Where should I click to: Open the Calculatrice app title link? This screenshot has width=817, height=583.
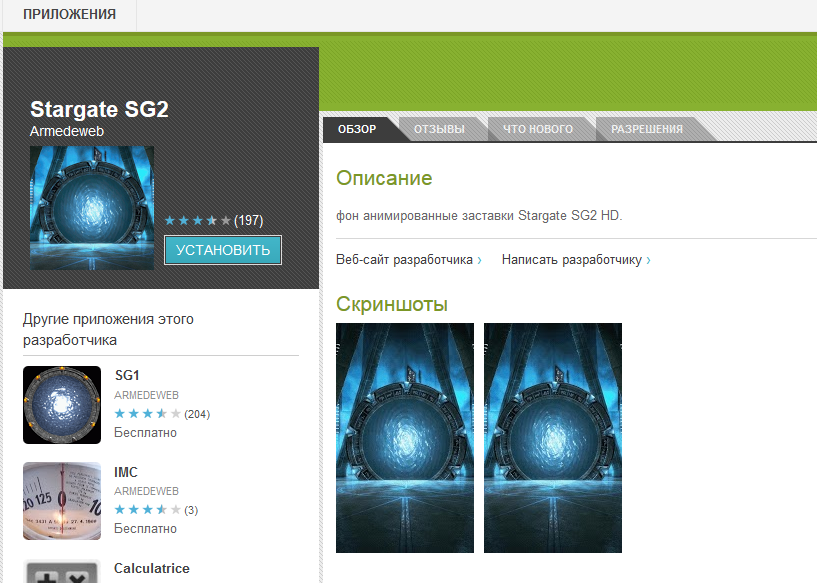point(152,568)
